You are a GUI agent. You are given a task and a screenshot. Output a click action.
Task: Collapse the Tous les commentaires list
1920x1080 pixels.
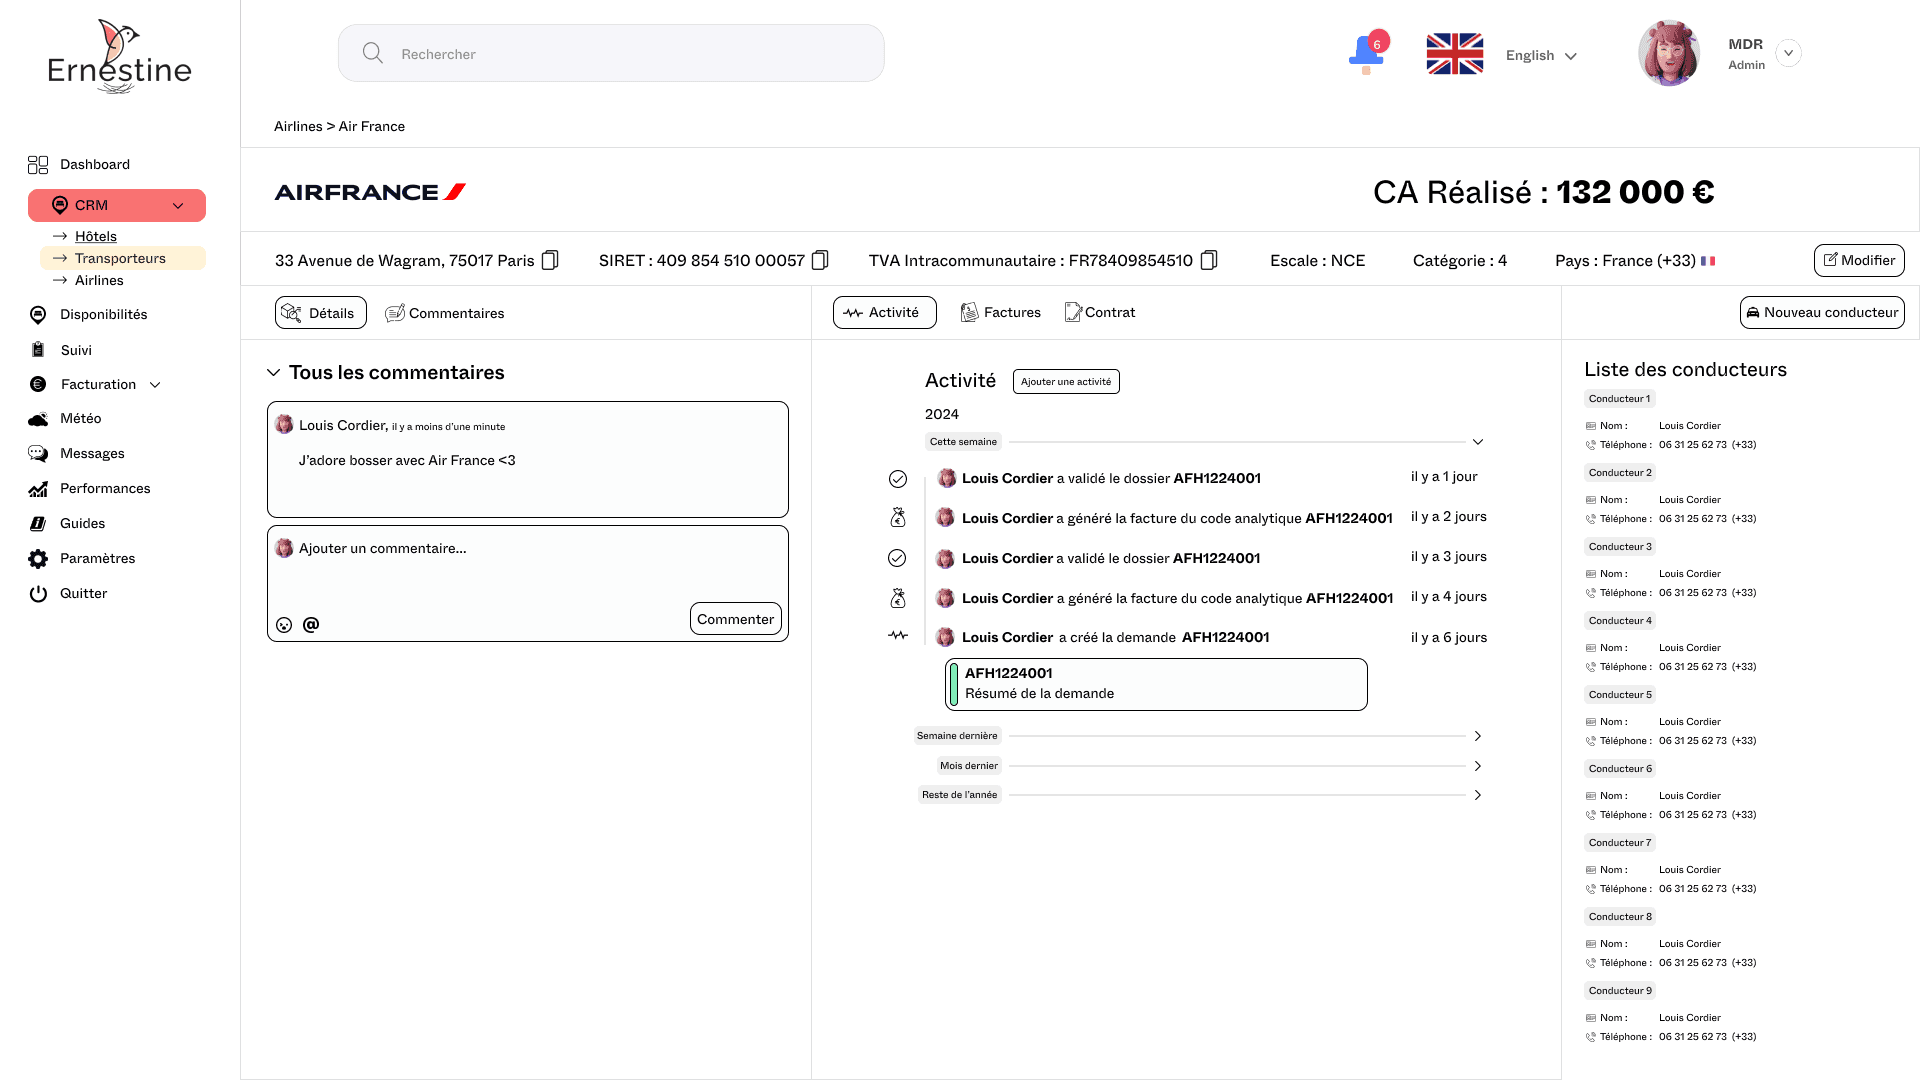[x=273, y=373]
